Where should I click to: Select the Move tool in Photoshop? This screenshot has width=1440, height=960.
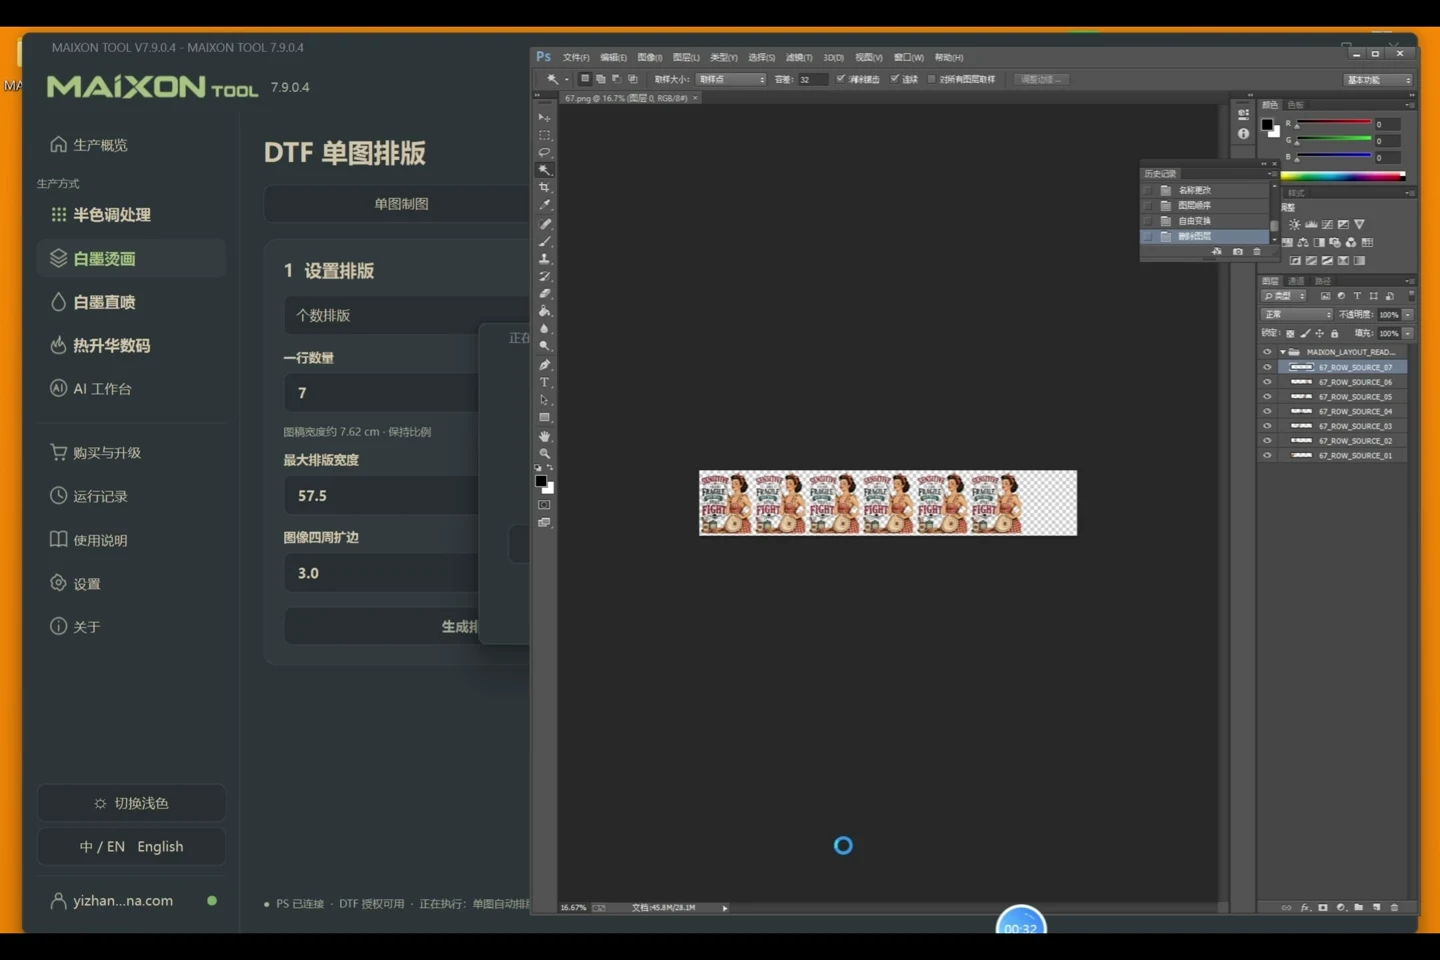(x=544, y=117)
